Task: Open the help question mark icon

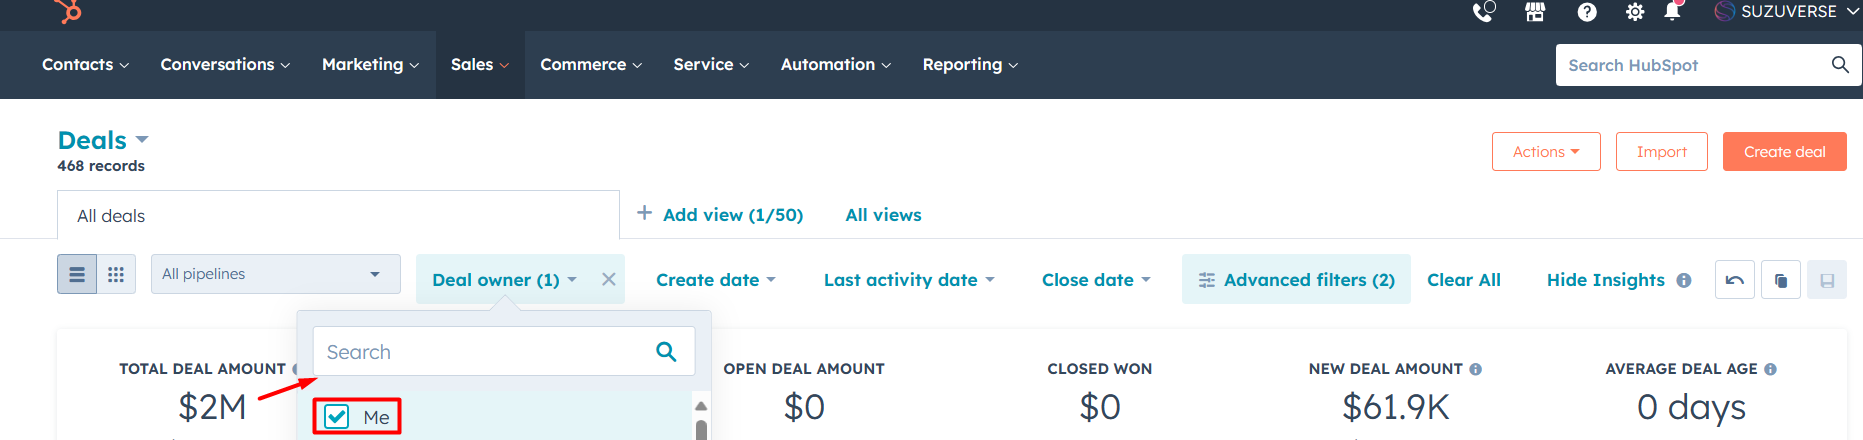Action: click(1587, 12)
